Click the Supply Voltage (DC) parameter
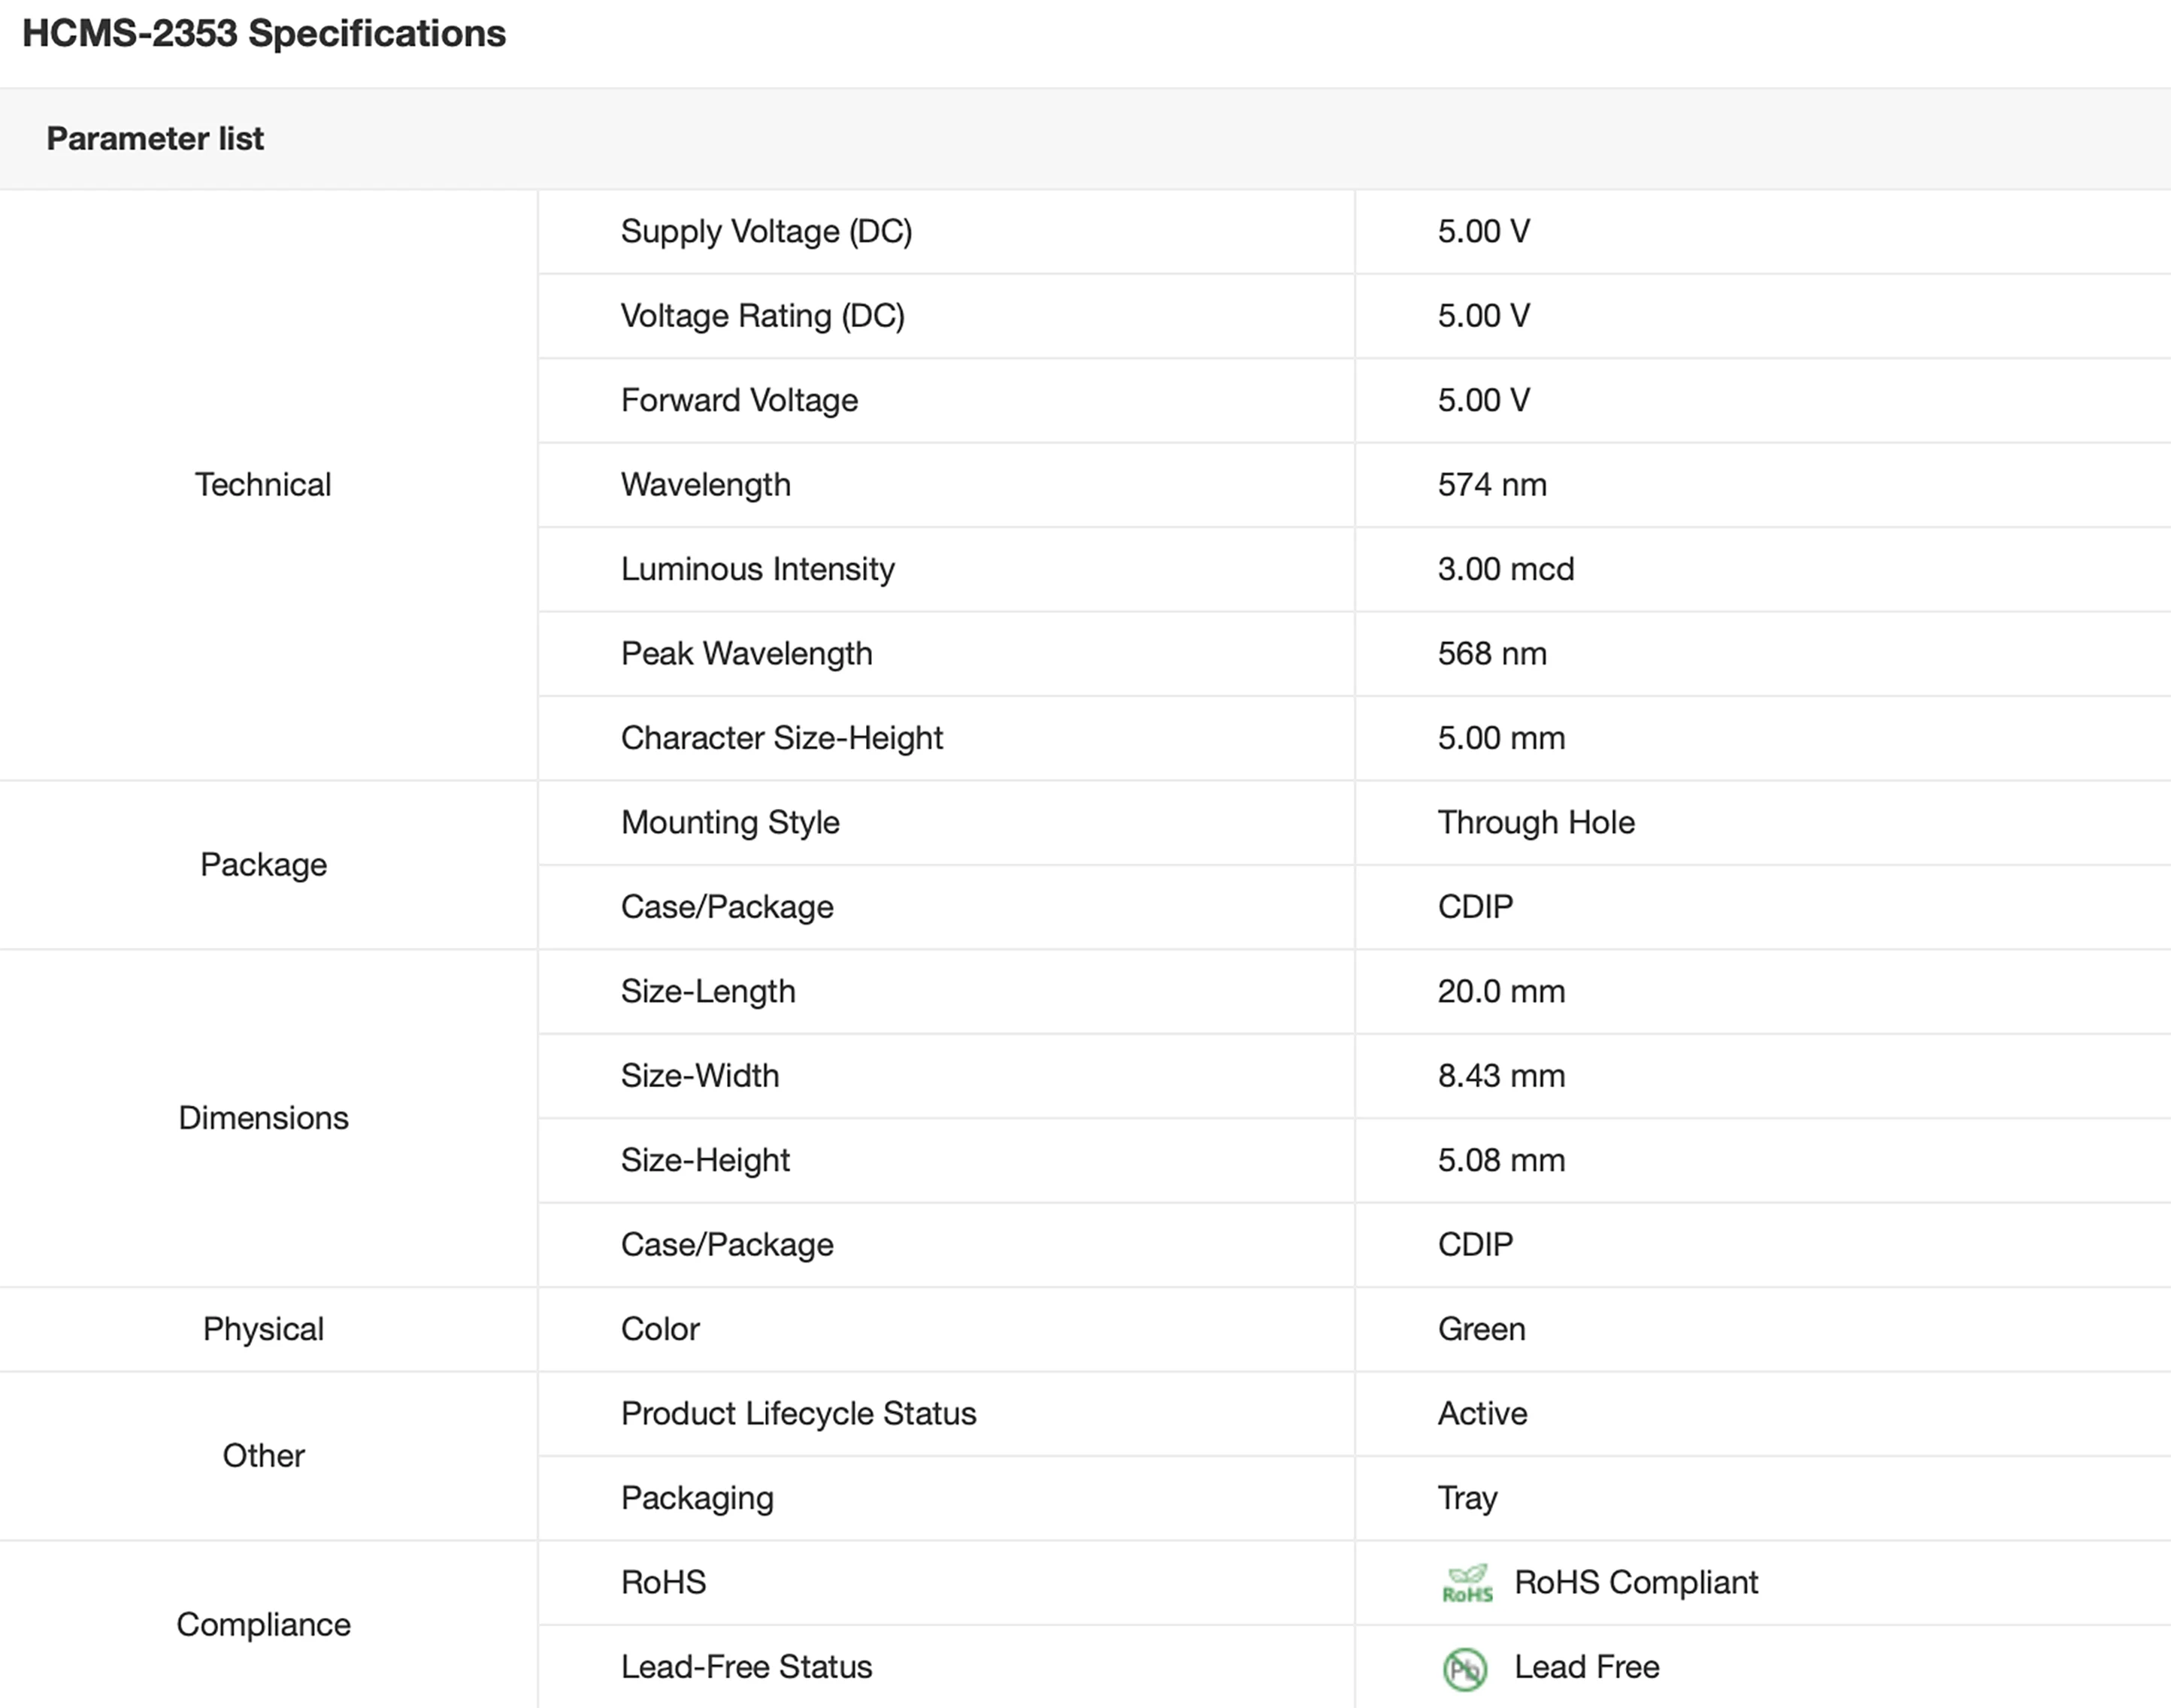This screenshot has width=2171, height=1708. (766, 231)
